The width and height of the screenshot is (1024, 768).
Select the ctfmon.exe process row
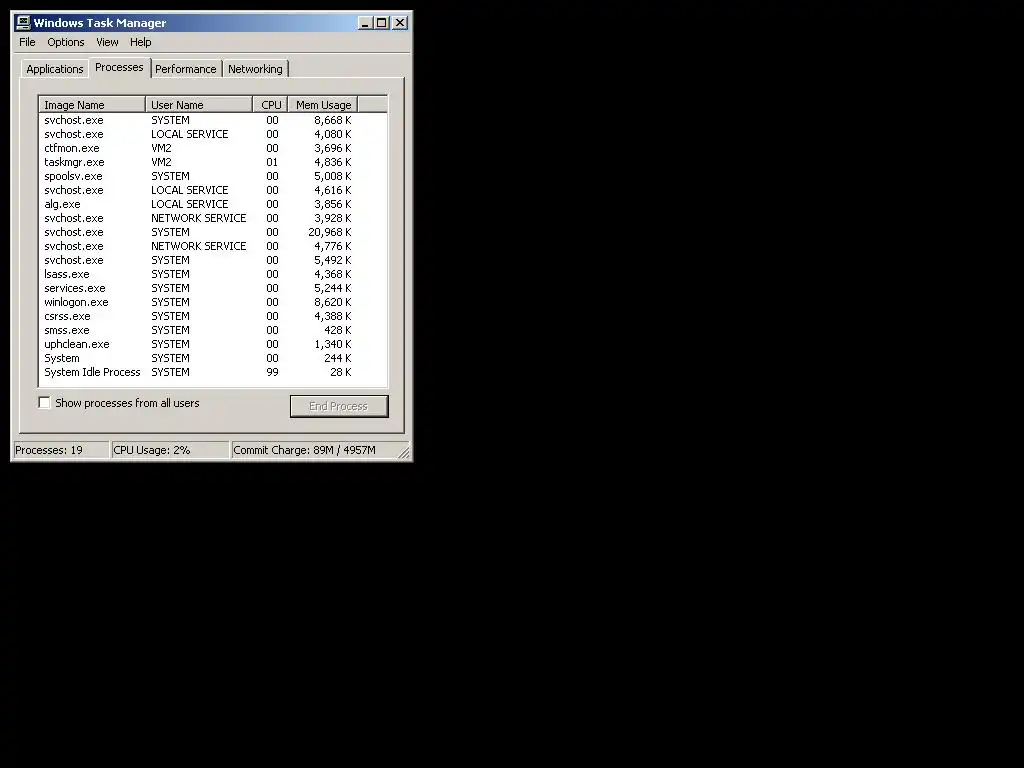click(213, 148)
